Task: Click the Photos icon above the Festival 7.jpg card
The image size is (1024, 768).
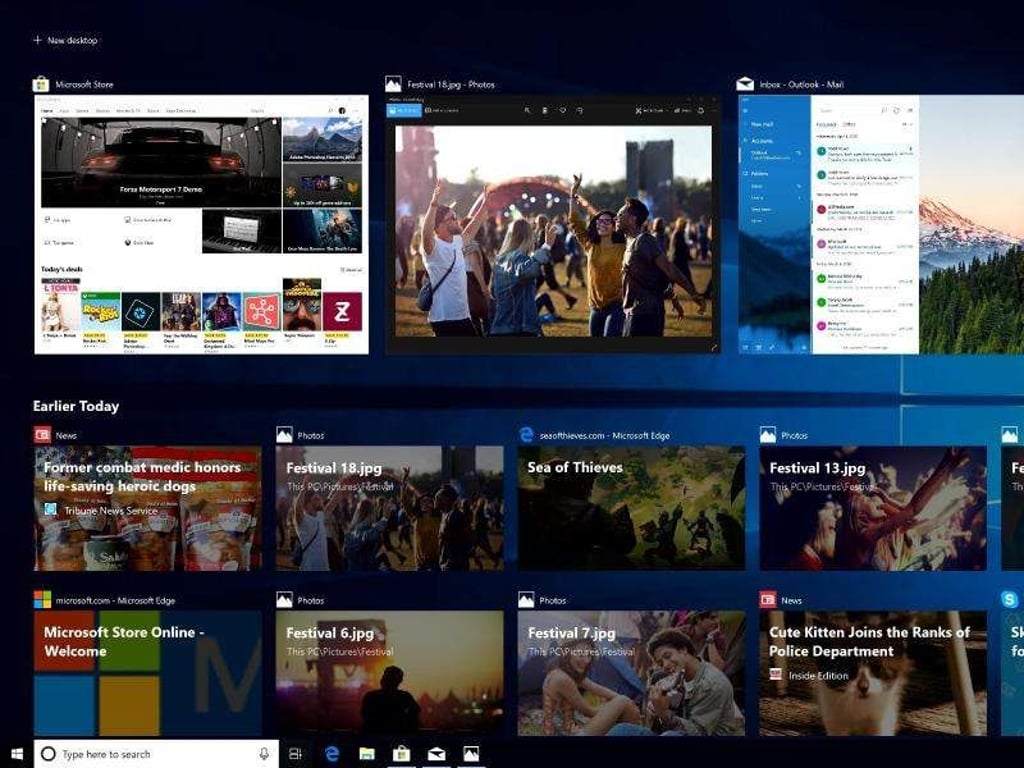Action: pos(526,600)
